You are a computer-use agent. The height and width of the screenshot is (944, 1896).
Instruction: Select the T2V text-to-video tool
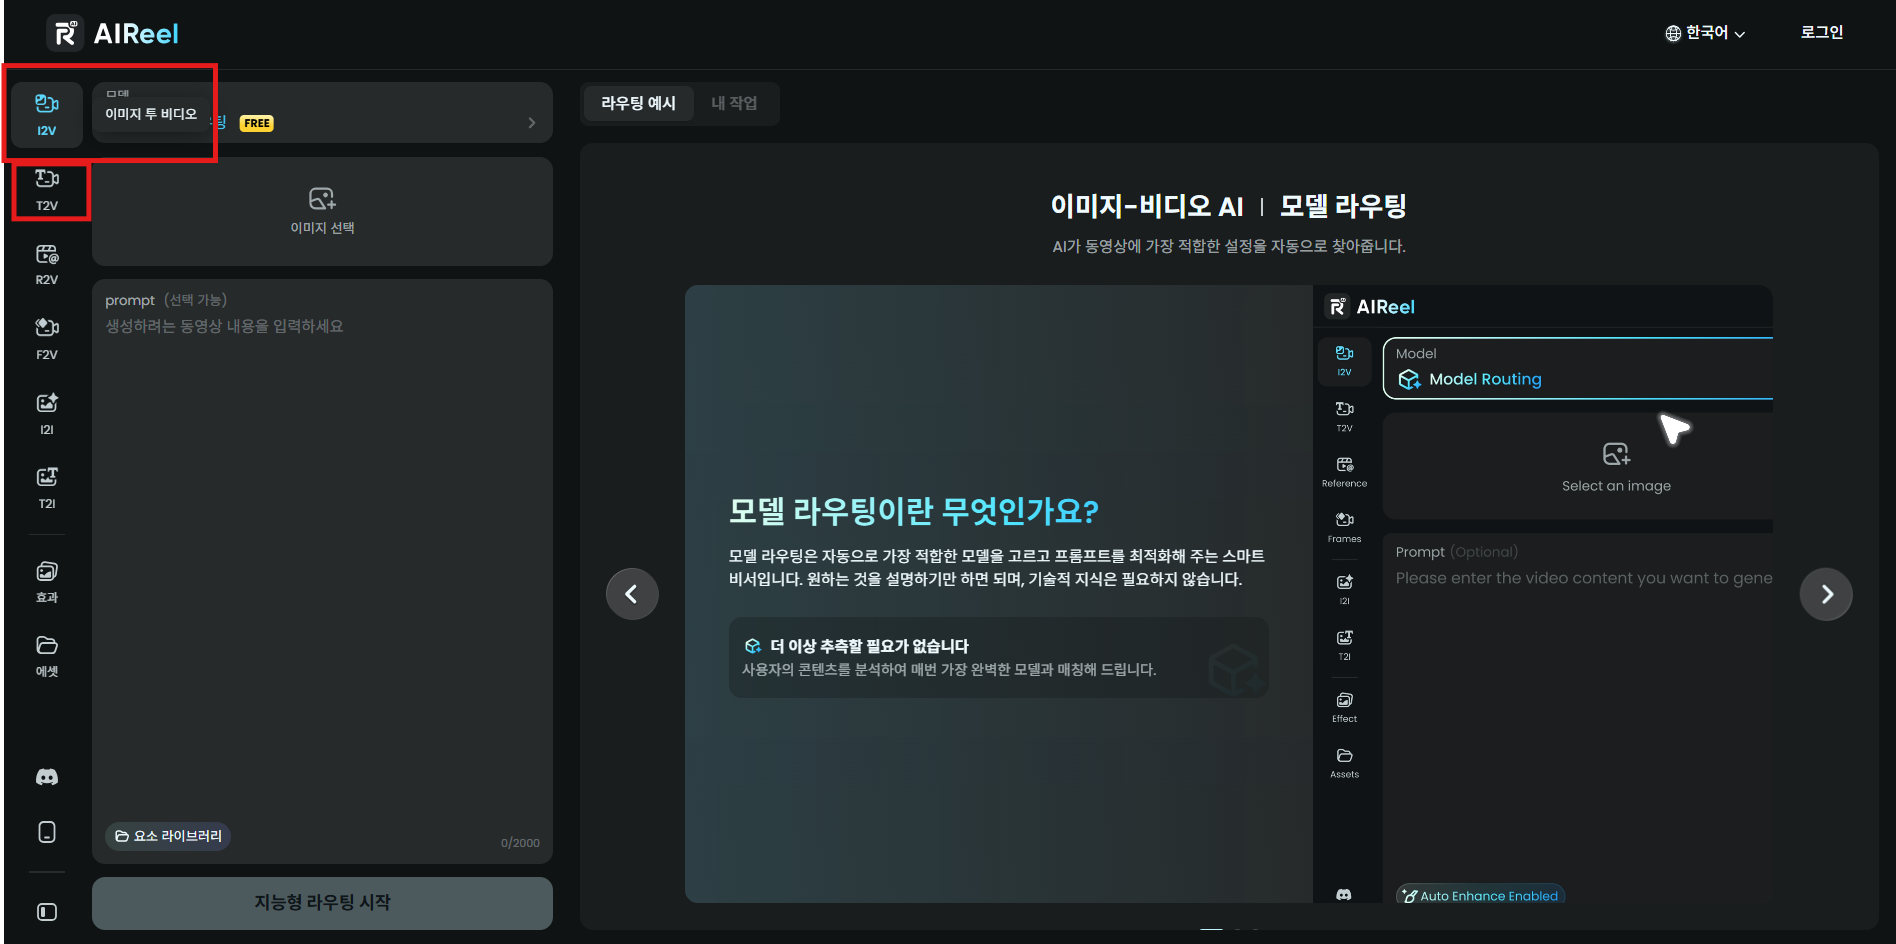click(x=46, y=190)
